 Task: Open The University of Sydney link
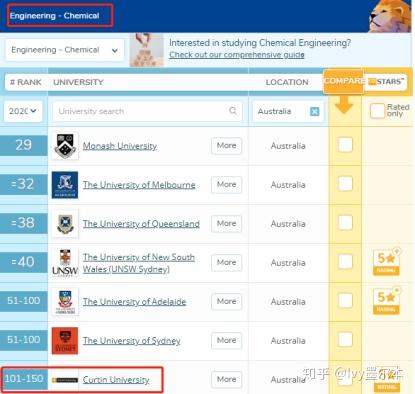131,341
